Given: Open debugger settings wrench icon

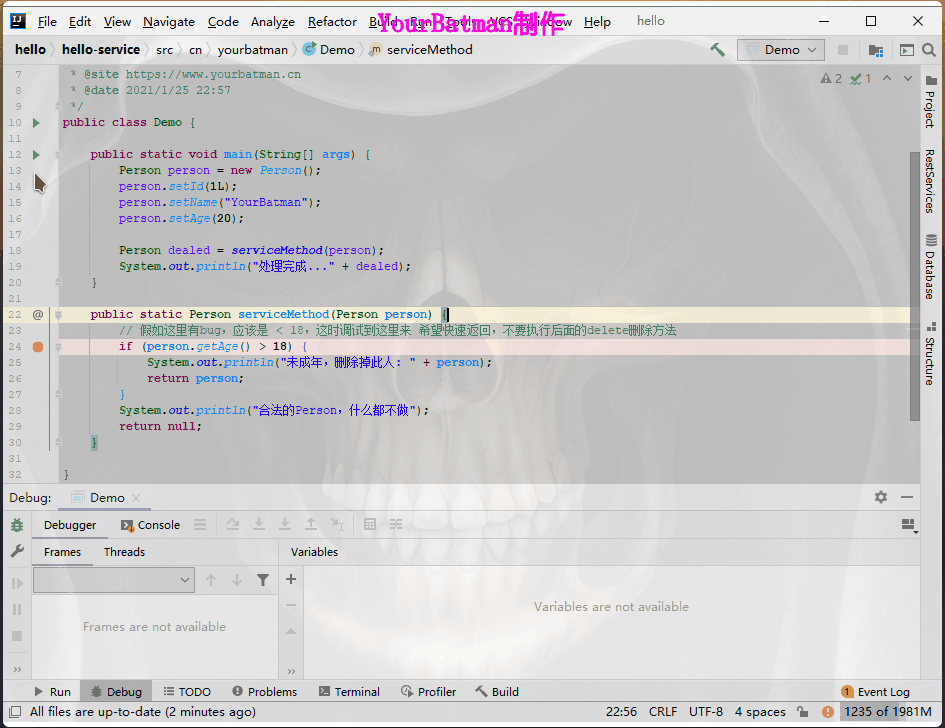Looking at the screenshot, I should (17, 551).
